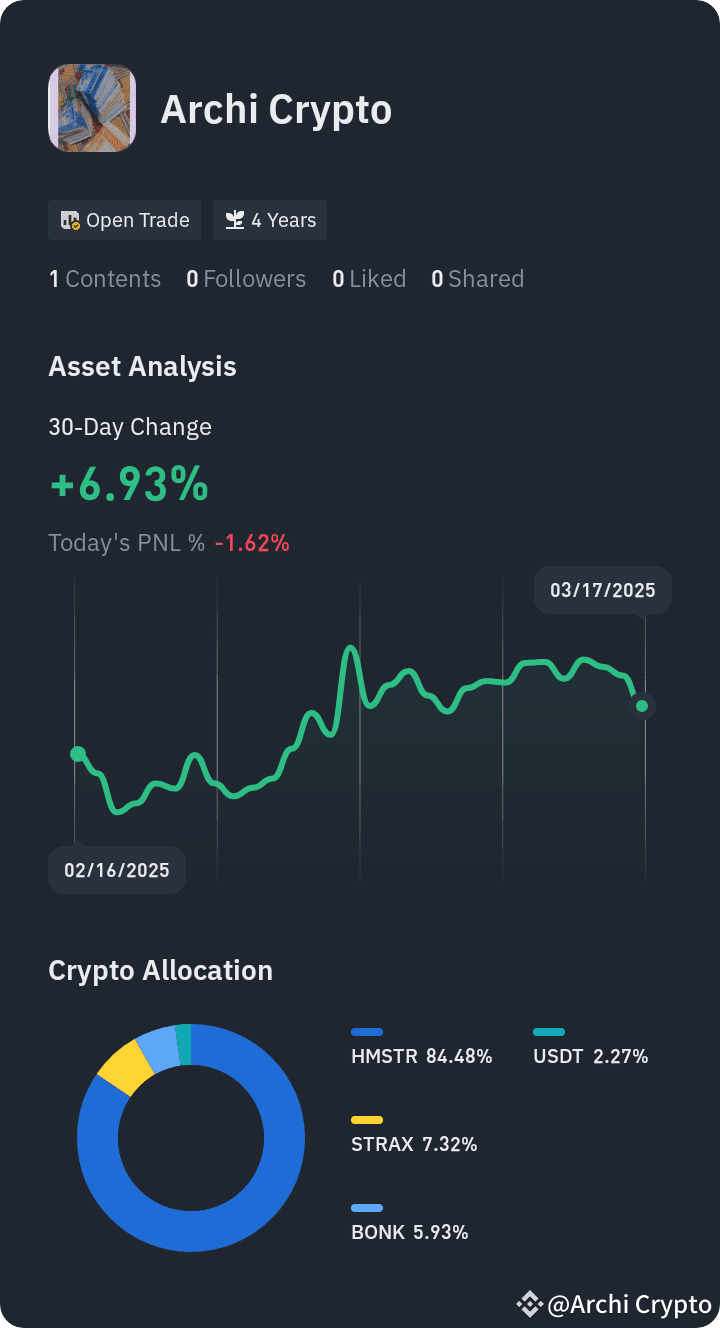This screenshot has width=720, height=1328.
Task: View the Liked count
Action: tap(369, 279)
